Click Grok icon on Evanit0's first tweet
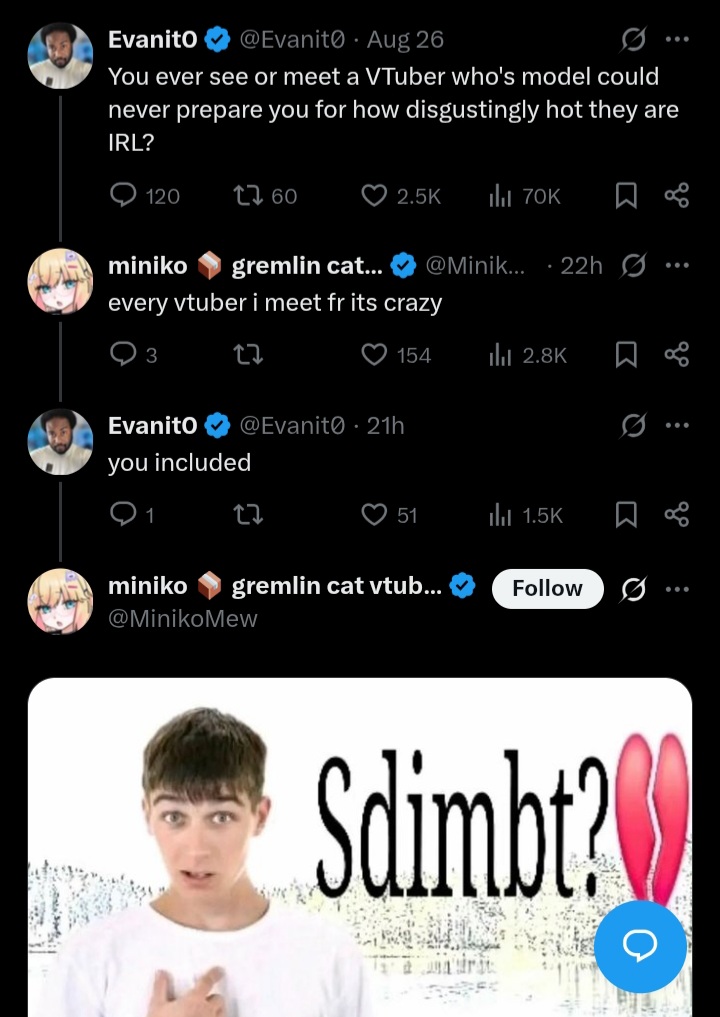 (x=632, y=40)
